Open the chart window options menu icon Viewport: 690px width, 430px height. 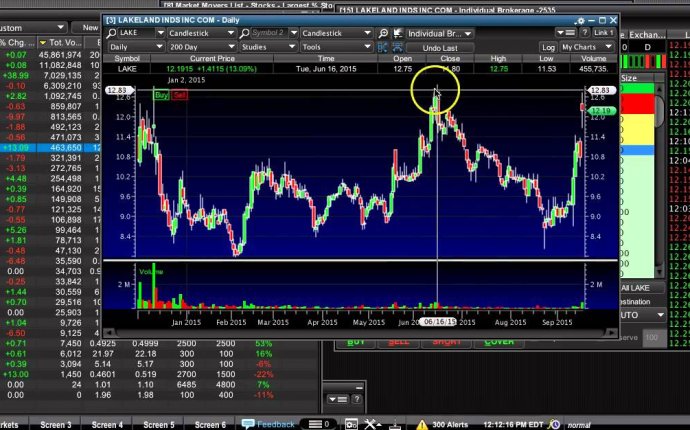click(566, 33)
